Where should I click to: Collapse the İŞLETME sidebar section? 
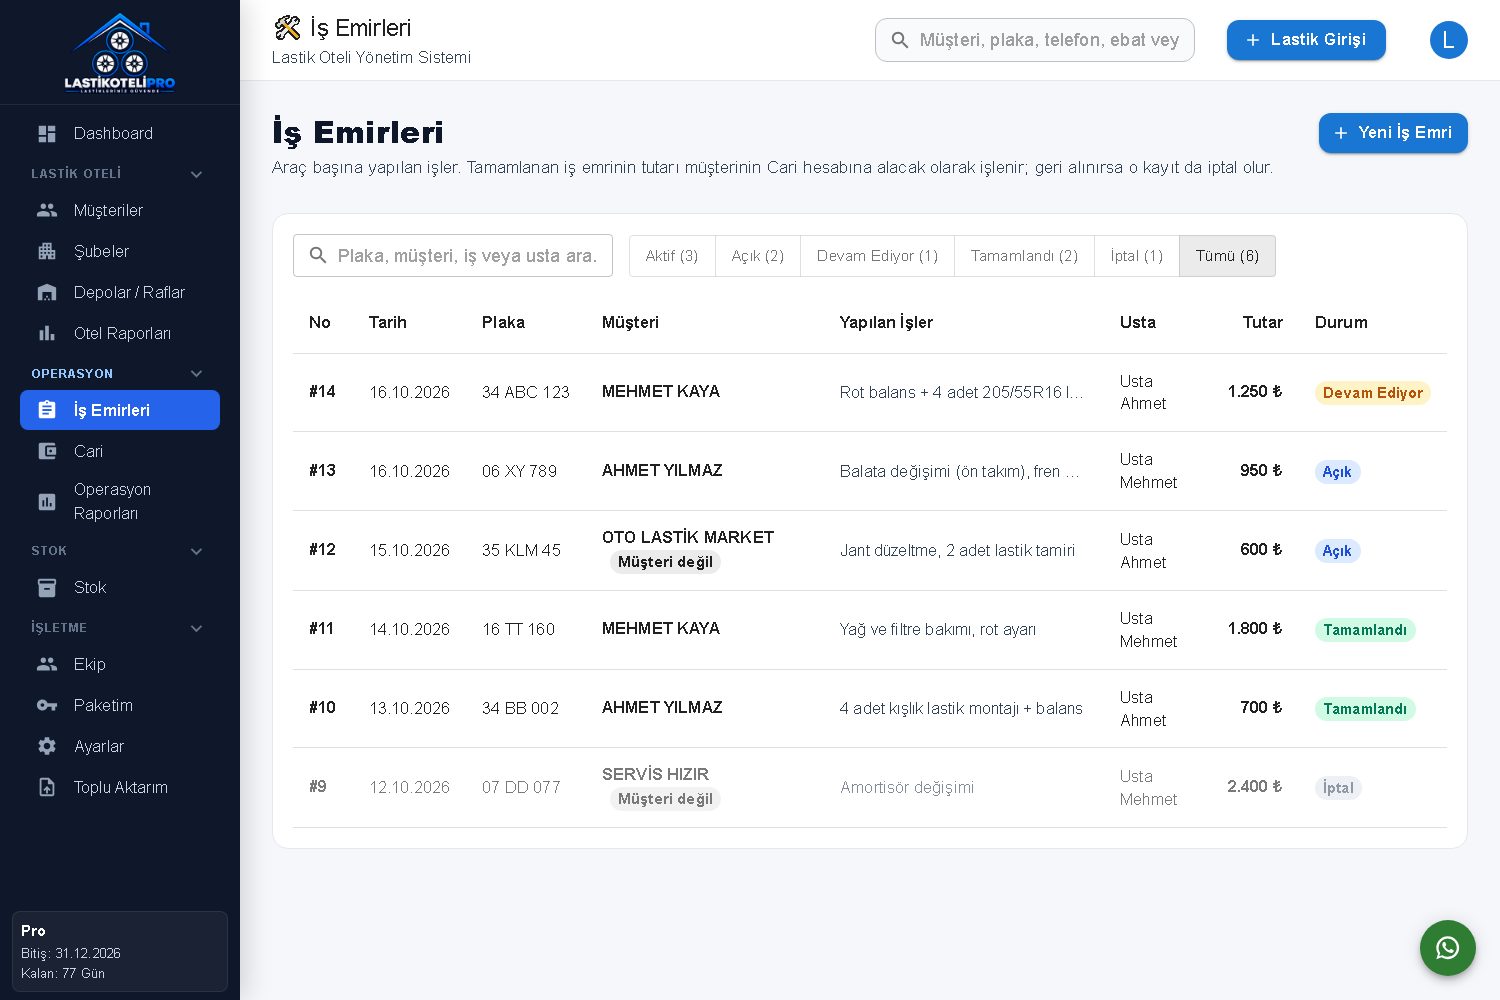pyautogui.click(x=196, y=628)
